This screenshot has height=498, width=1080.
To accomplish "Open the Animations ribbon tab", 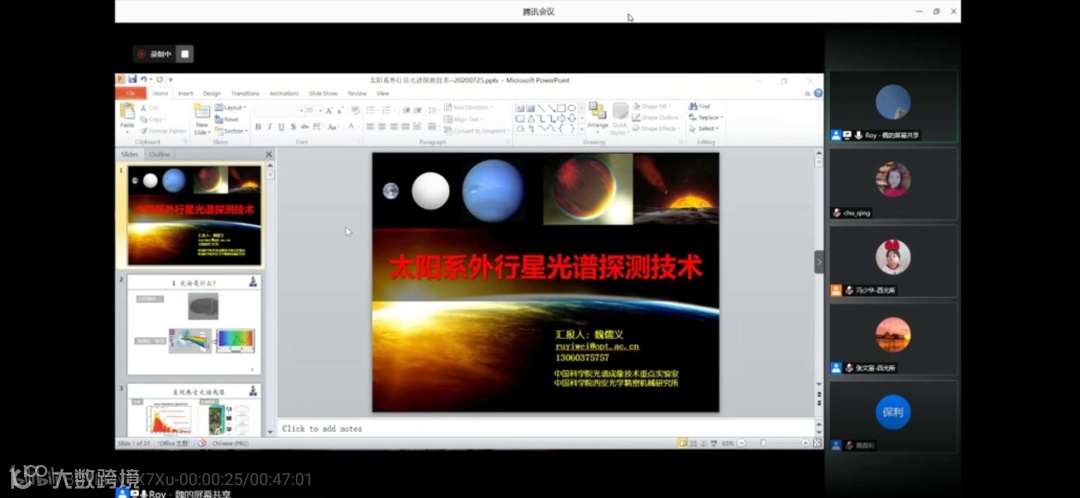I will [284, 94].
